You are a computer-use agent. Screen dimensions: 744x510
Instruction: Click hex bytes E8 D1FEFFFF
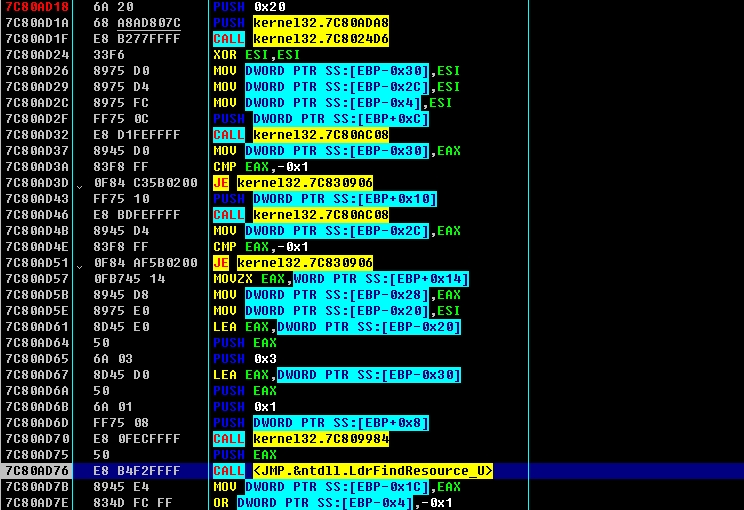pos(137,135)
